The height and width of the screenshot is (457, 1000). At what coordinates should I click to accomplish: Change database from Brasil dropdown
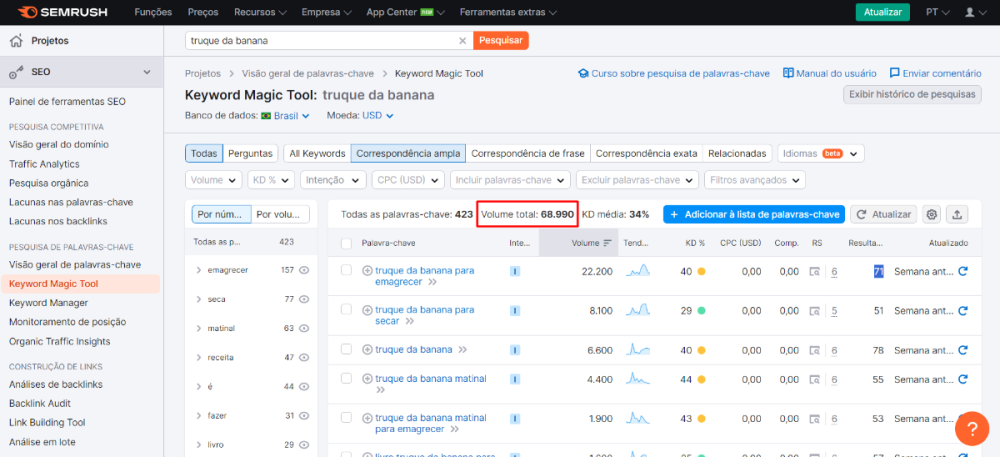click(286, 115)
